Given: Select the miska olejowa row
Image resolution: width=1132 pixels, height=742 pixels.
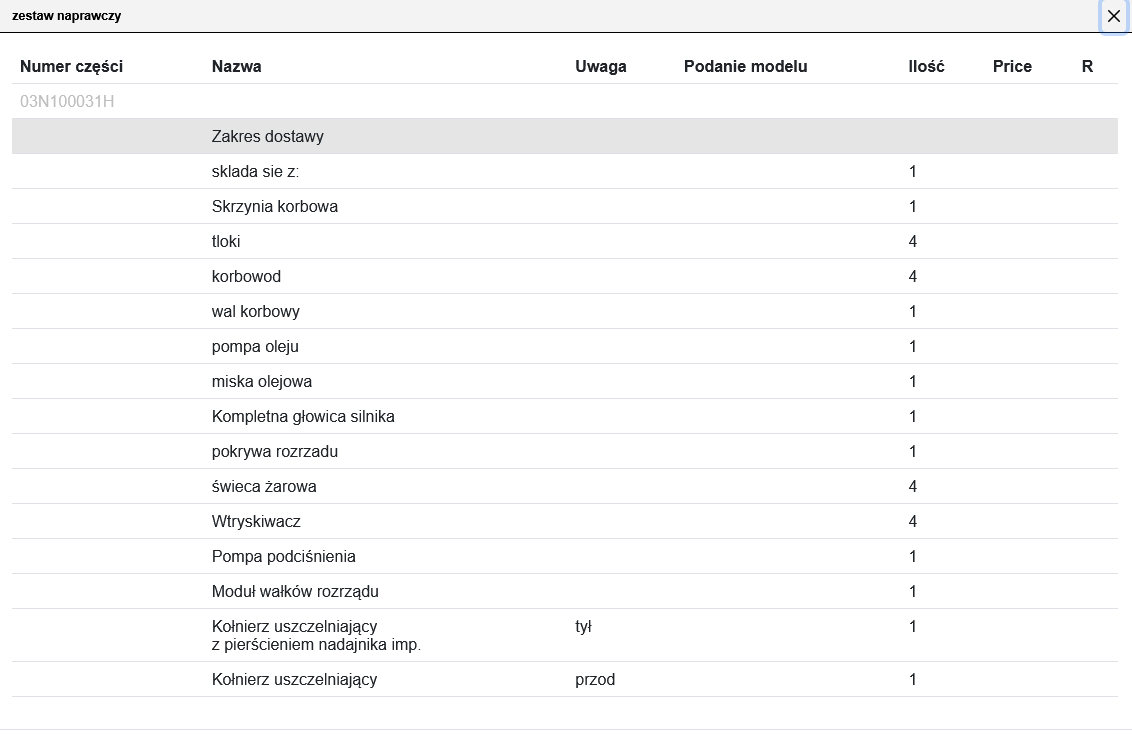Looking at the screenshot, I should tap(262, 382).
